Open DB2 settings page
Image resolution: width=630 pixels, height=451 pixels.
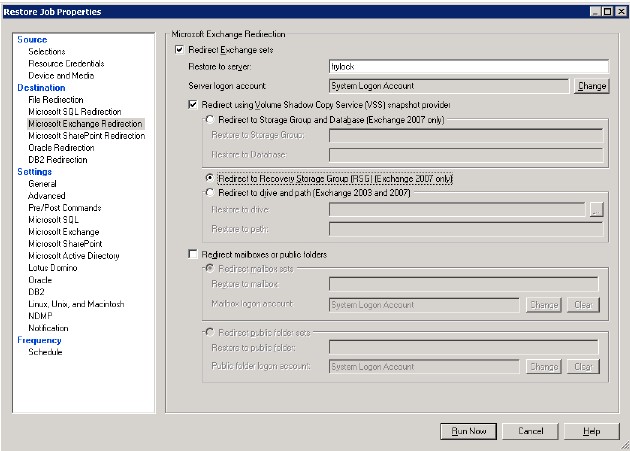tap(36, 292)
